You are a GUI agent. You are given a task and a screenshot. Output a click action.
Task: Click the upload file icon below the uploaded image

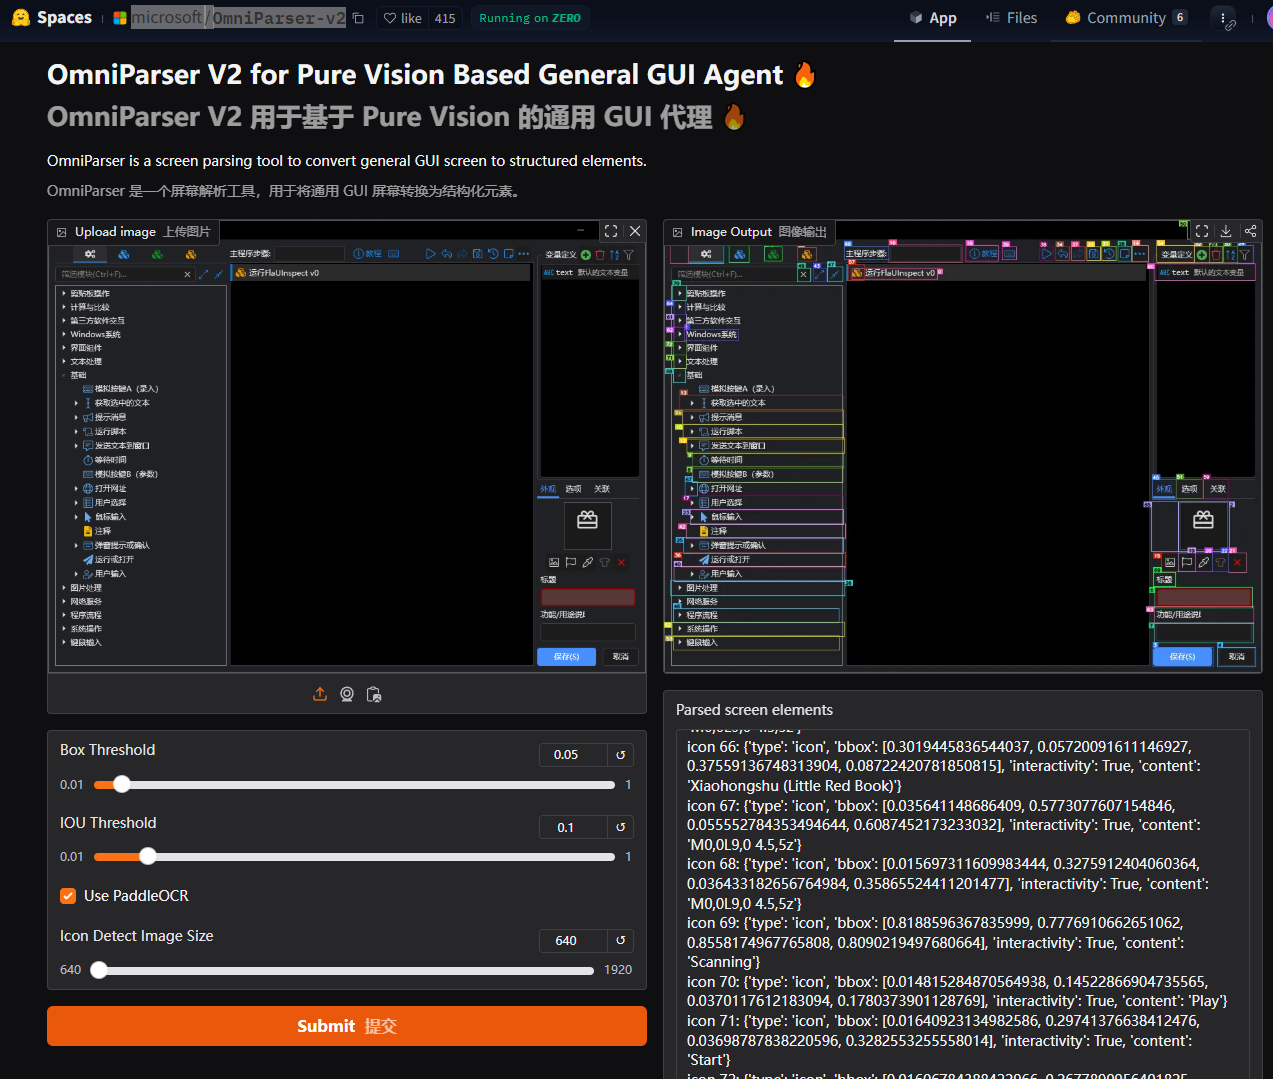point(320,694)
